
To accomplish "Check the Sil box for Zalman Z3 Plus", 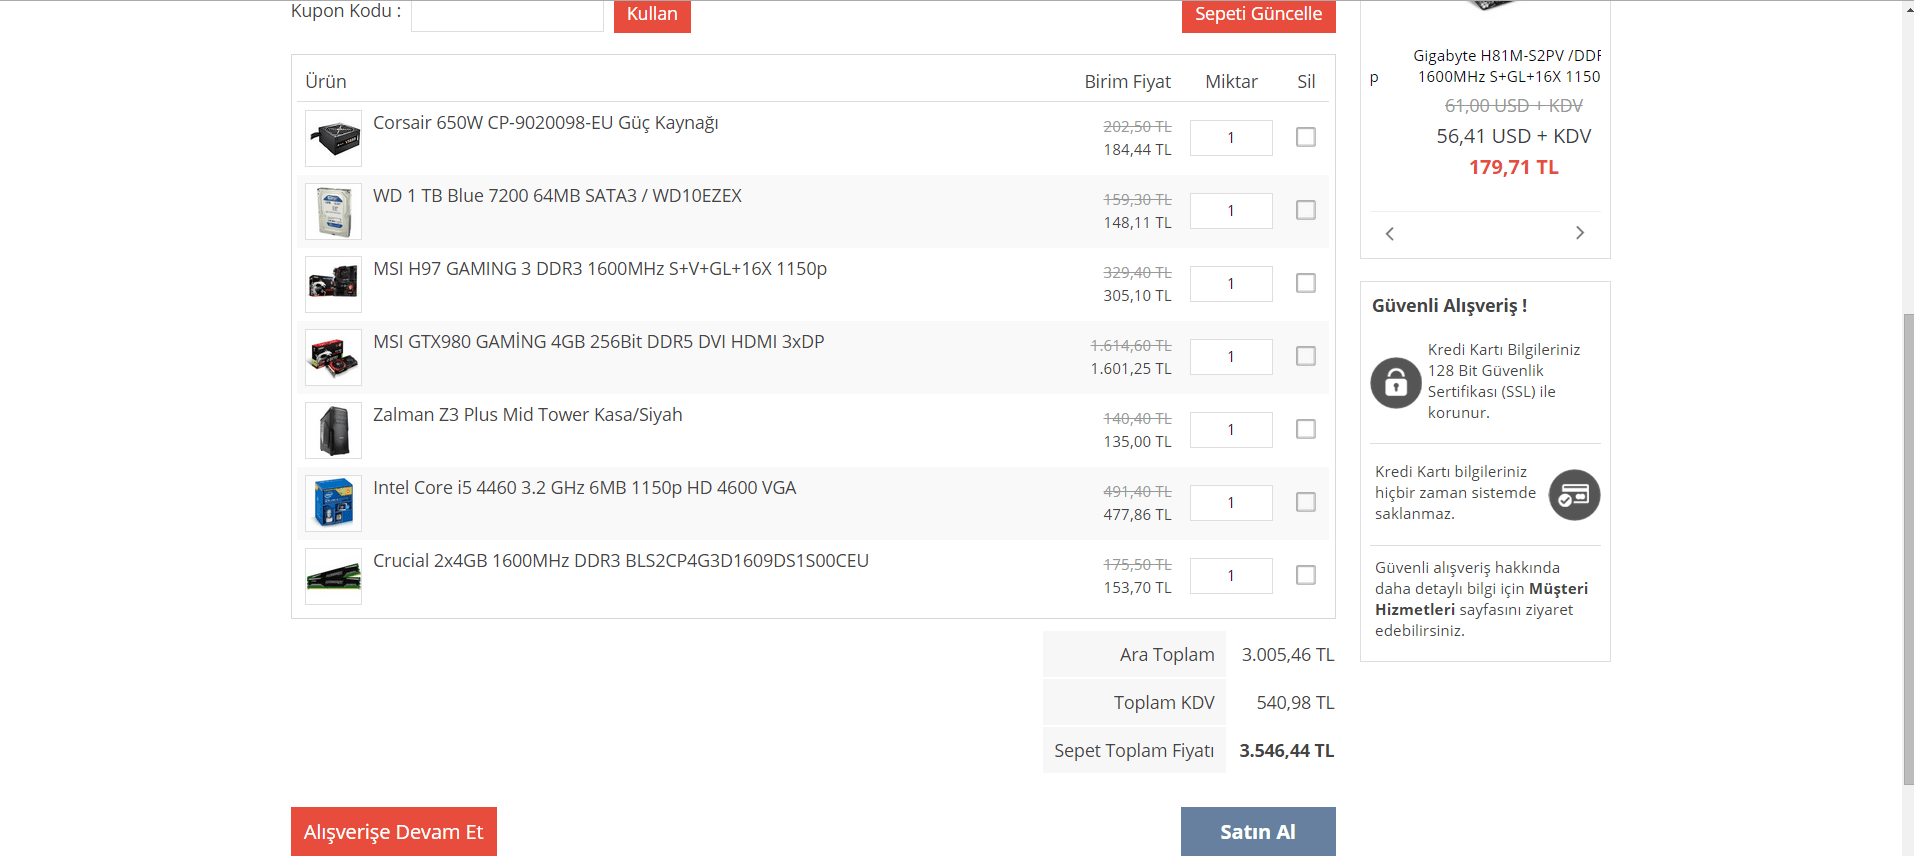I will pyautogui.click(x=1306, y=429).
